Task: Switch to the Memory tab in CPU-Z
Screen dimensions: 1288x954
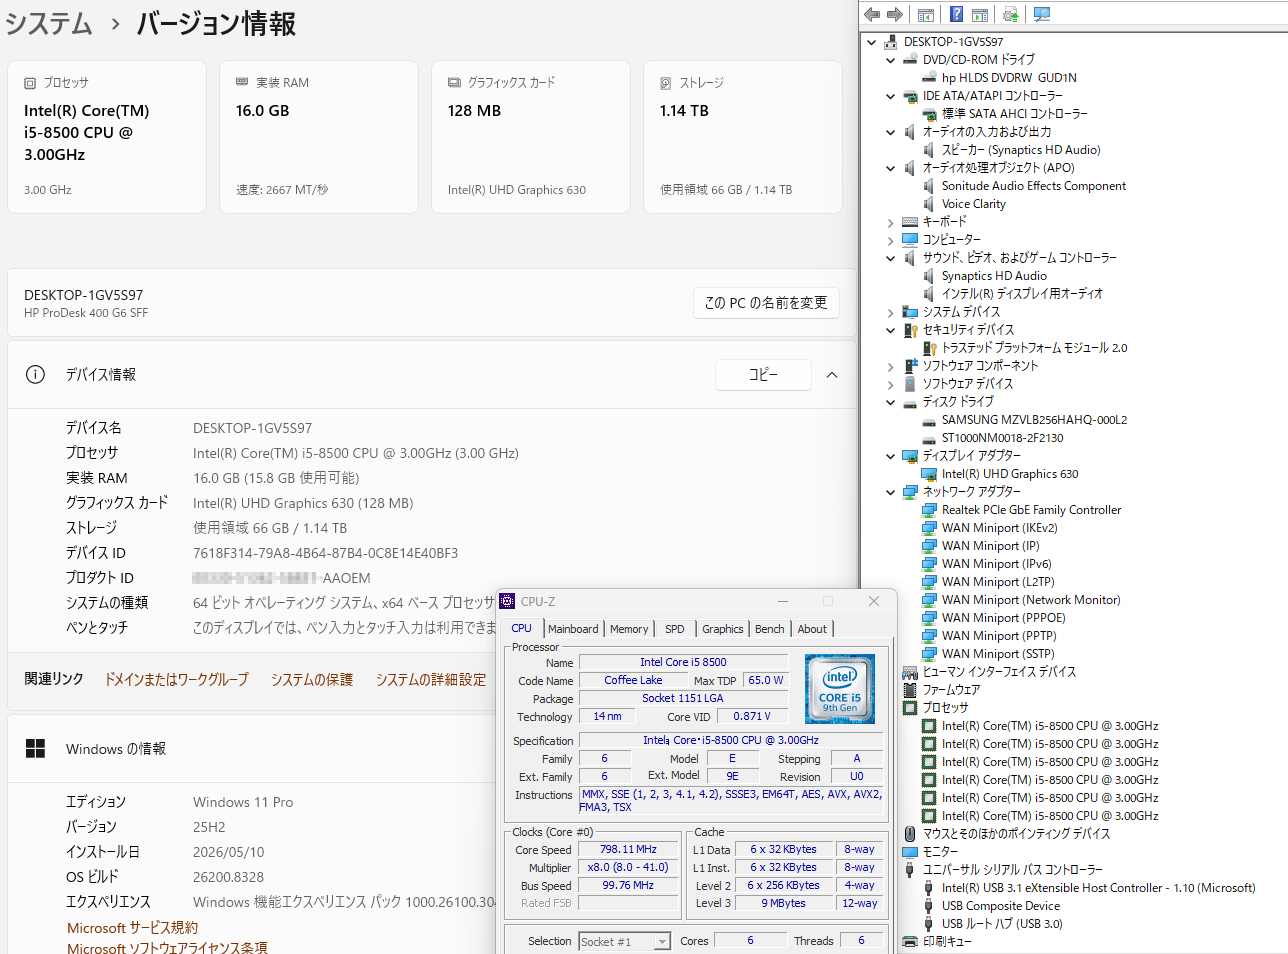Action: click(629, 629)
